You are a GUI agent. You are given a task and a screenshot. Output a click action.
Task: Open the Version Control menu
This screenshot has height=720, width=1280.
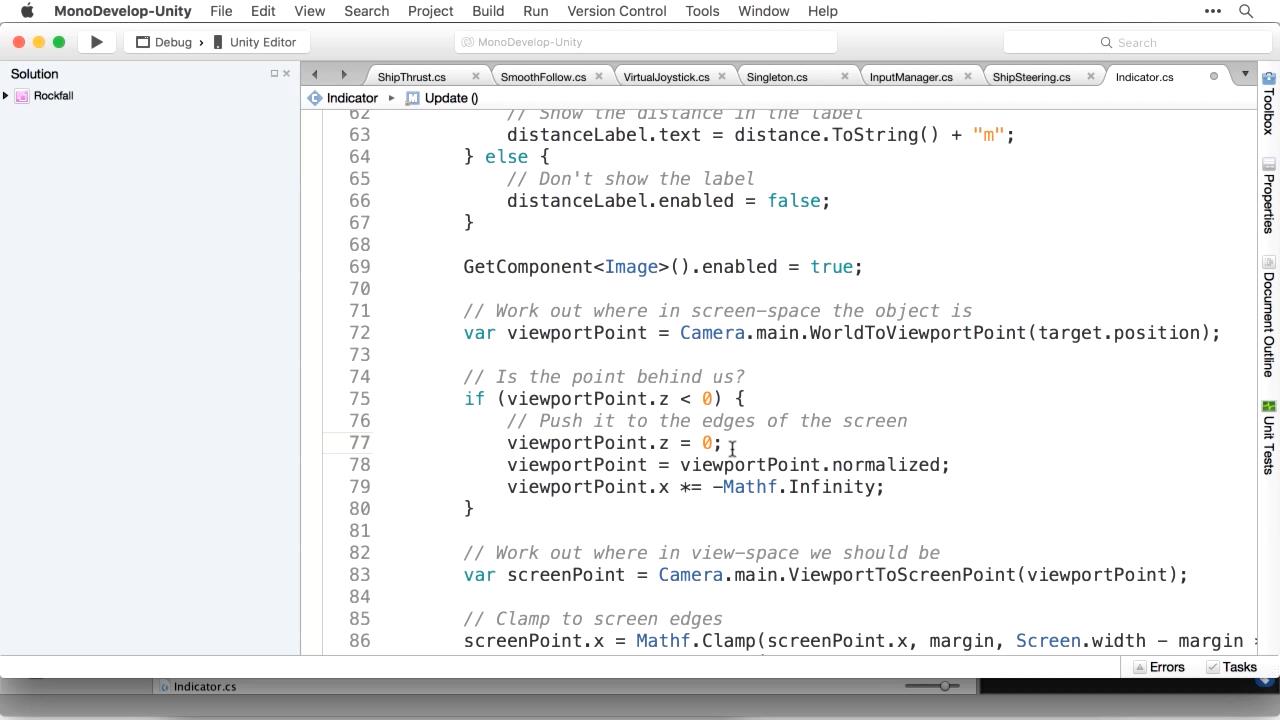(617, 11)
